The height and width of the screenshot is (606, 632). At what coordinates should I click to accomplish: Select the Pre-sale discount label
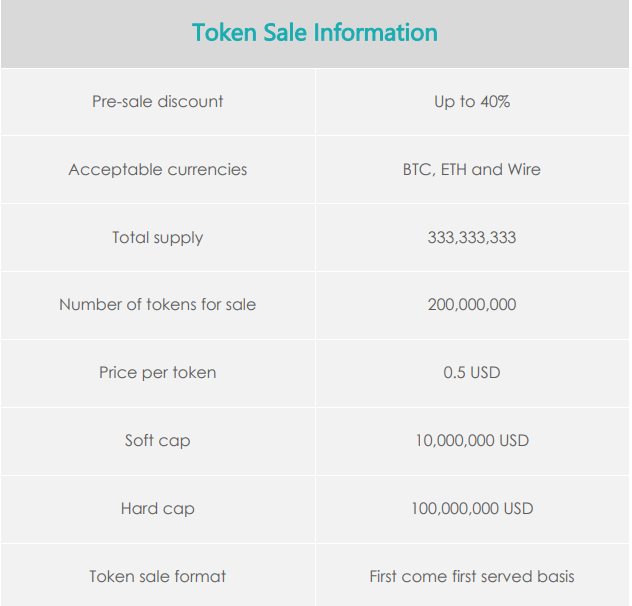158,102
